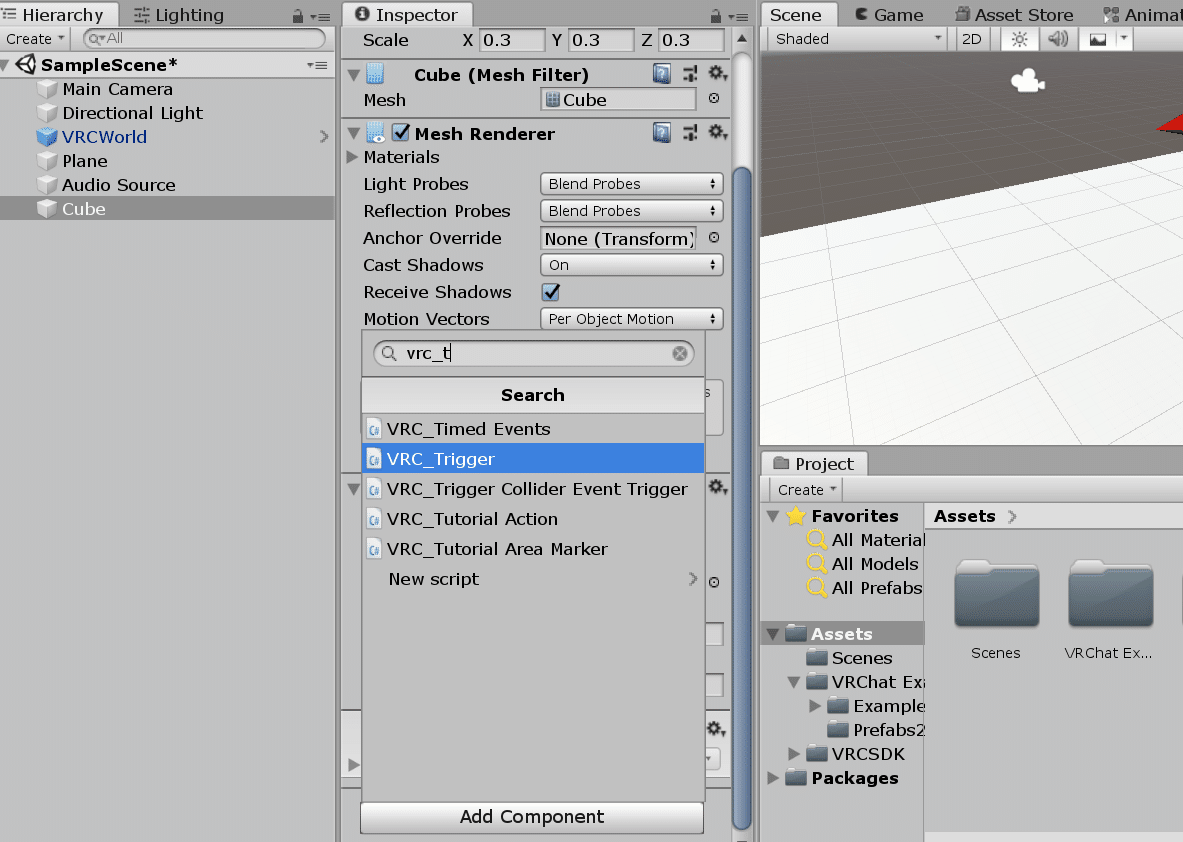Click the Add Component button
Image resolution: width=1183 pixels, height=842 pixels.
click(x=531, y=817)
